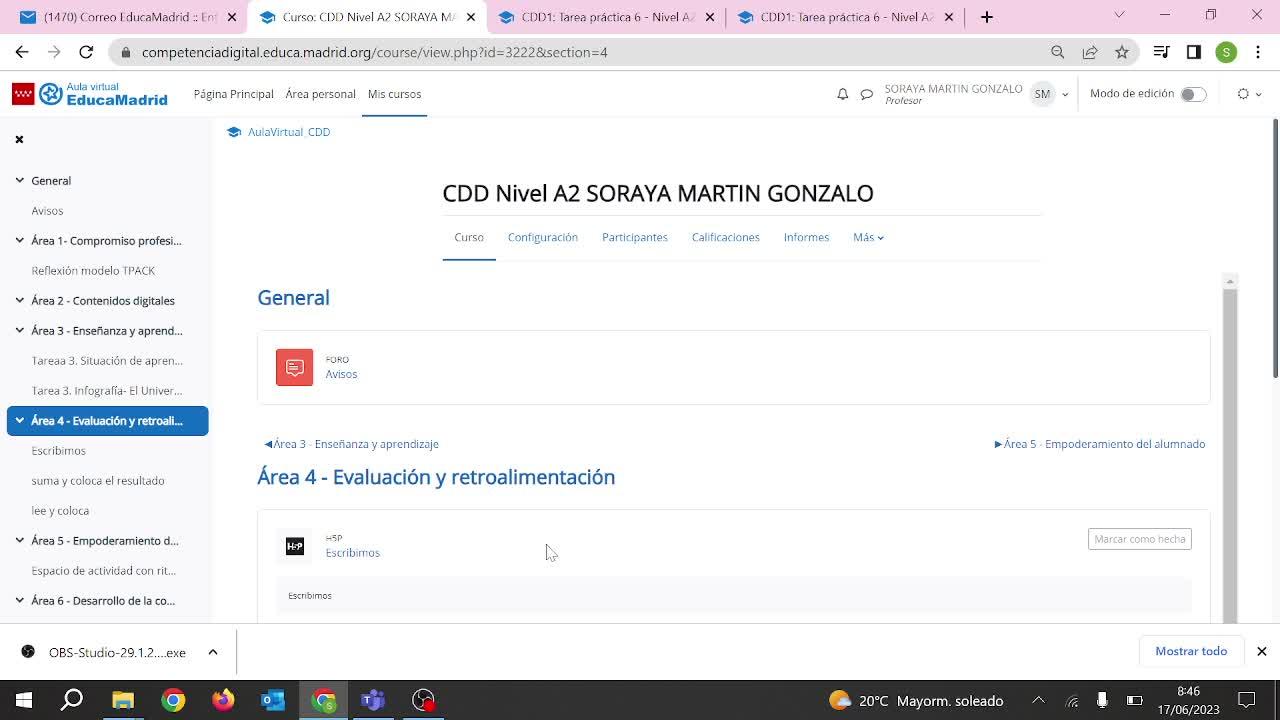Click the EducaMadrid Aula virtual logo
Image resolution: width=1280 pixels, height=720 pixels.
(90, 94)
